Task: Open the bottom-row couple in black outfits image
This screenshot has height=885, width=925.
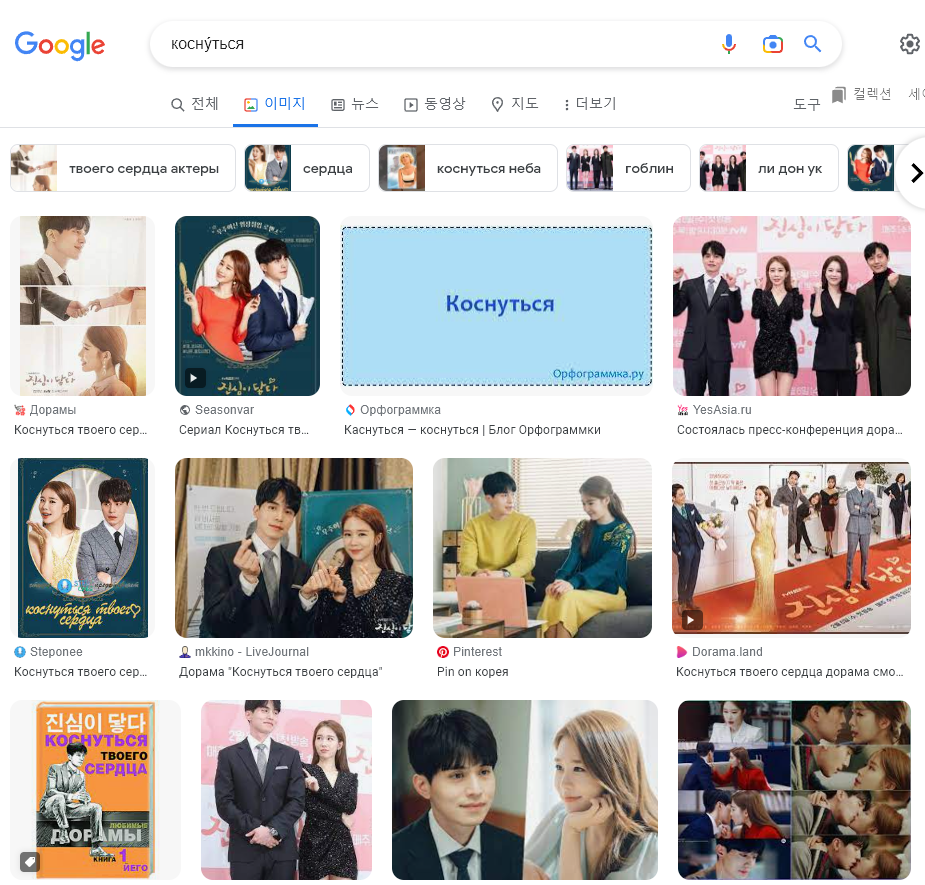Action: point(286,789)
